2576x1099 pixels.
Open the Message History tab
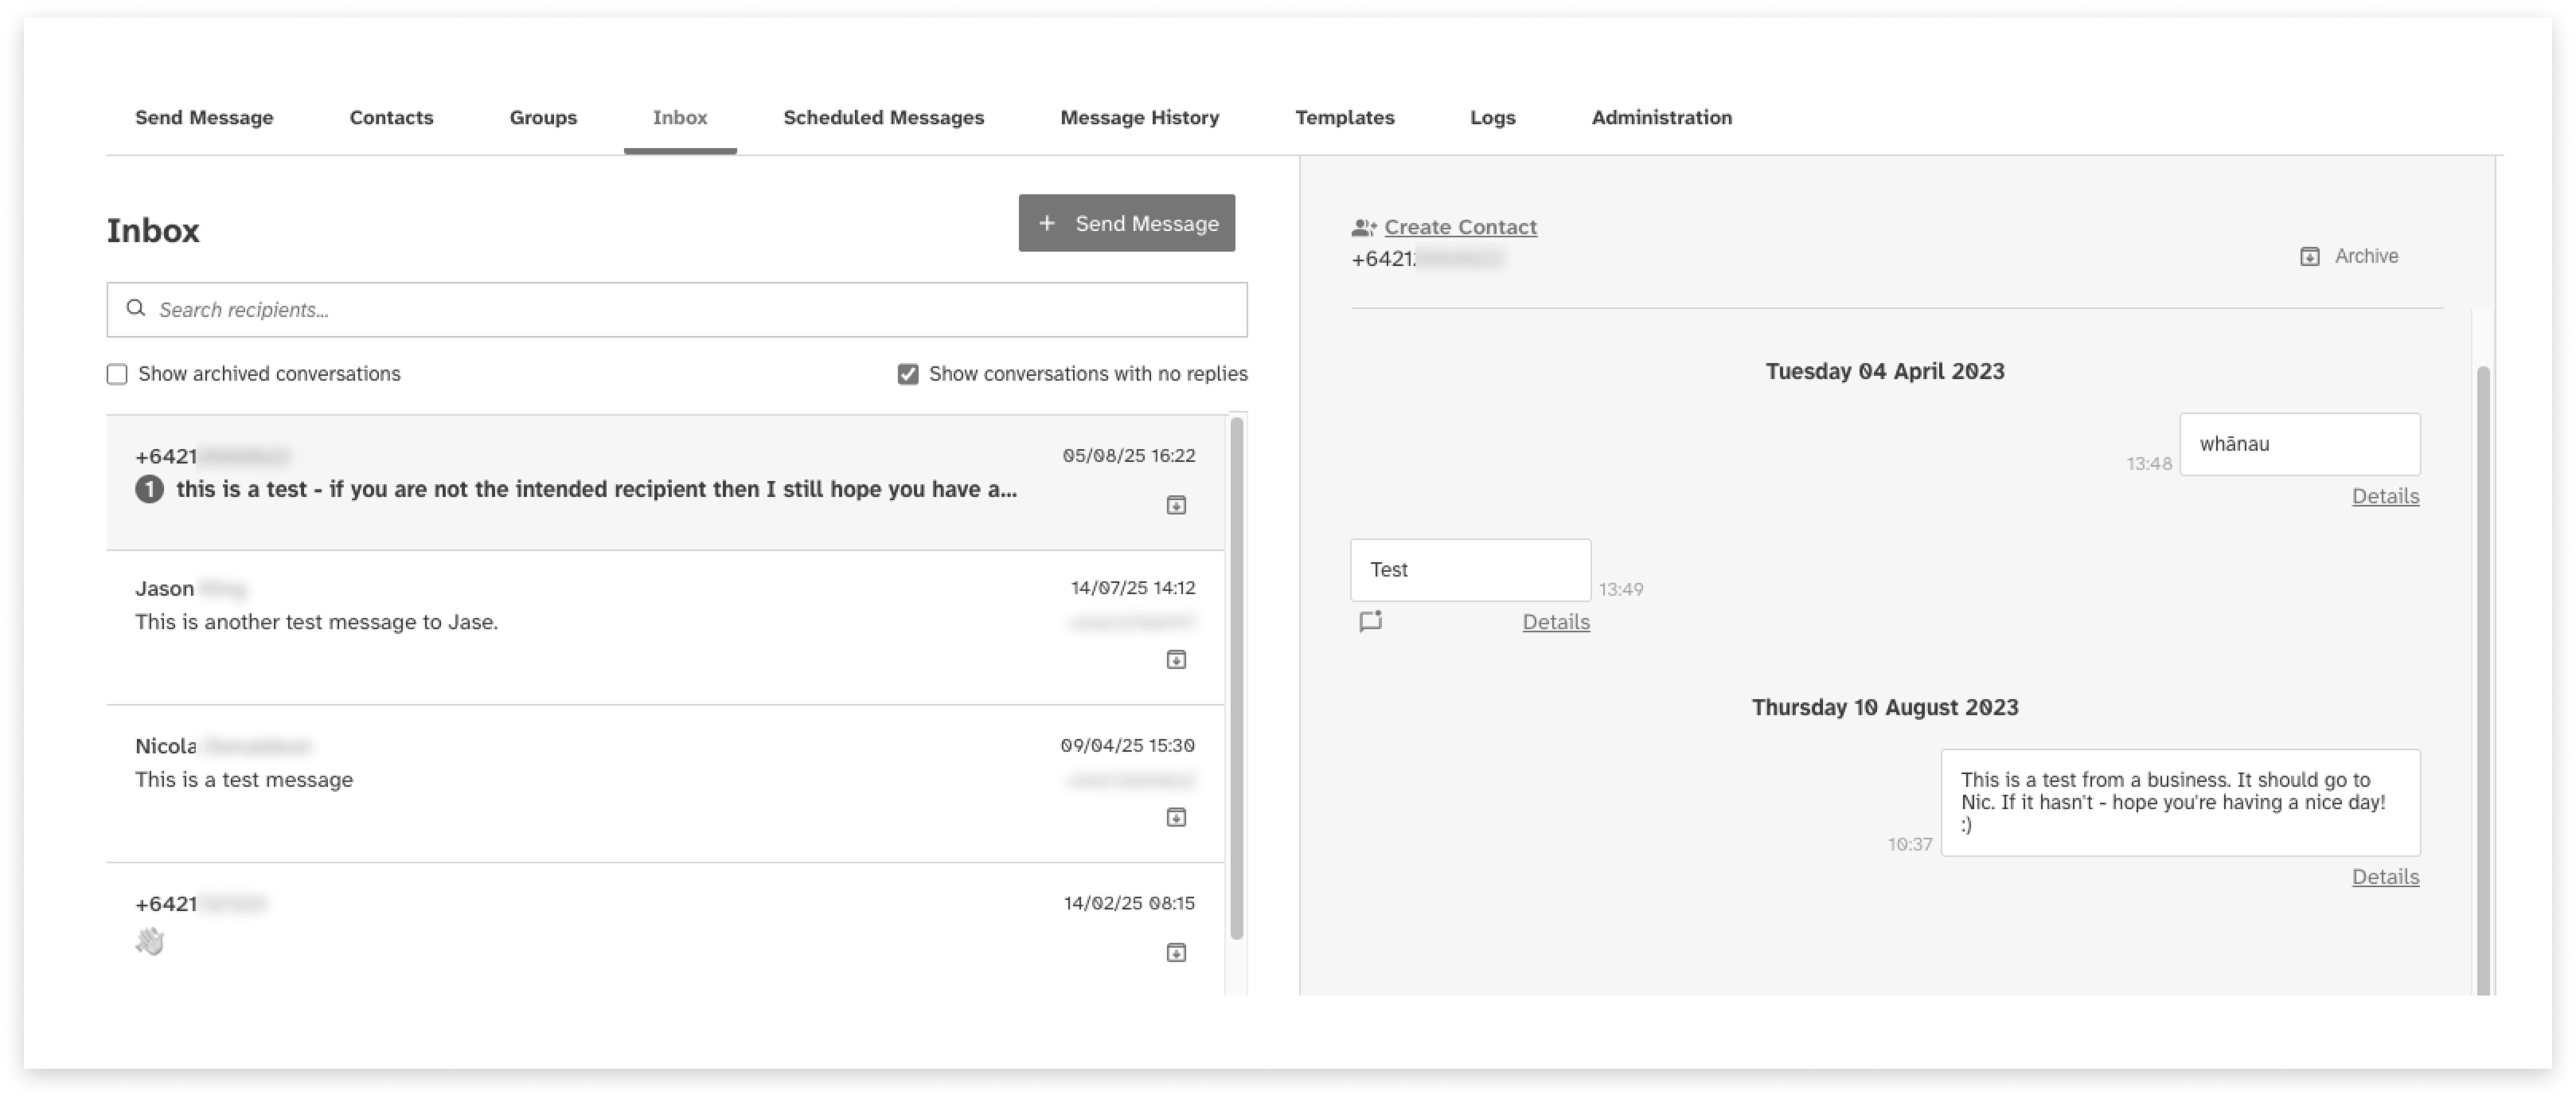[1139, 117]
